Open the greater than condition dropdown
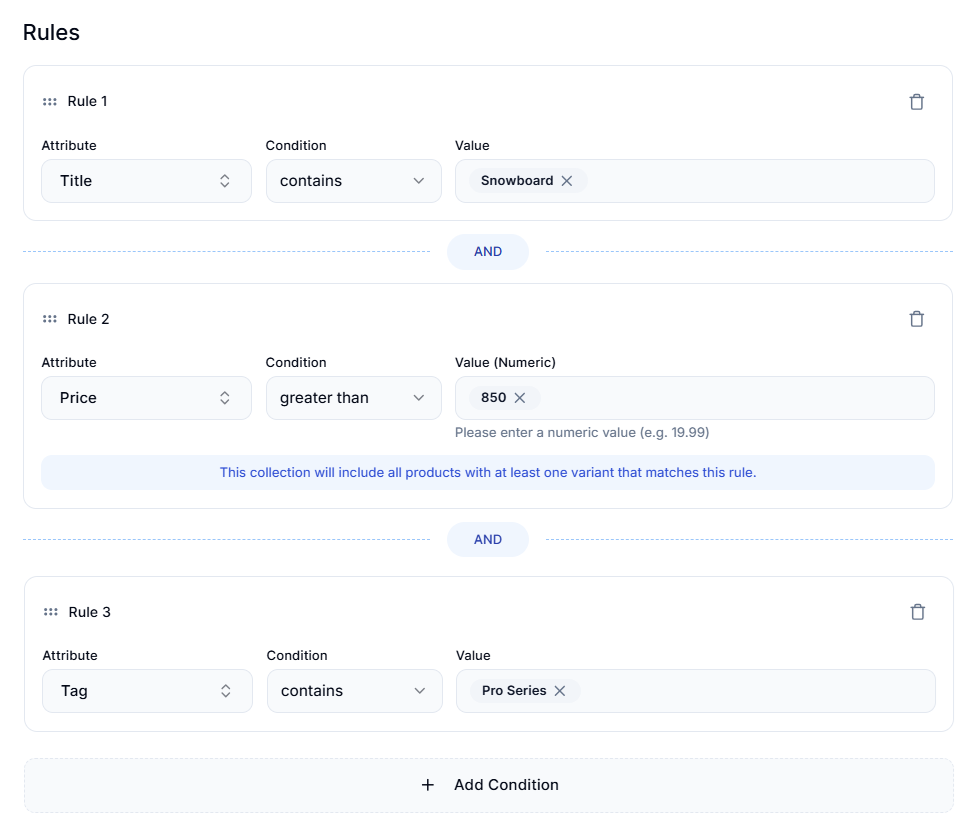This screenshot has width=974, height=832. tap(353, 397)
